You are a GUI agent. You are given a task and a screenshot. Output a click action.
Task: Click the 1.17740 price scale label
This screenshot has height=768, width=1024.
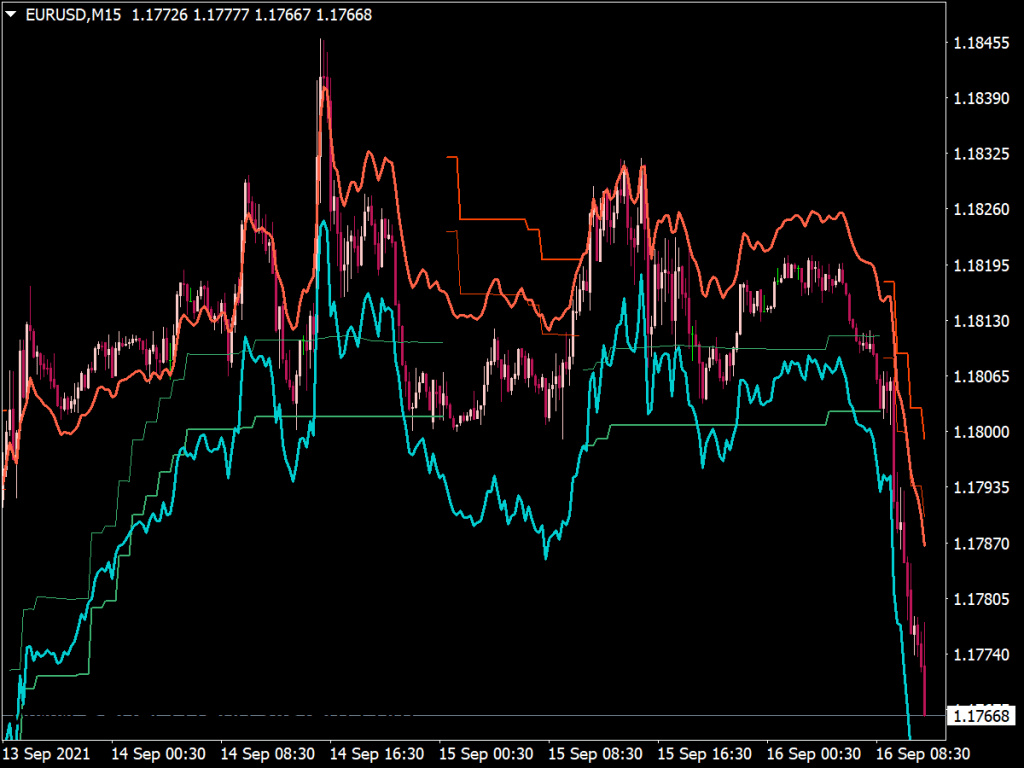[x=981, y=655]
